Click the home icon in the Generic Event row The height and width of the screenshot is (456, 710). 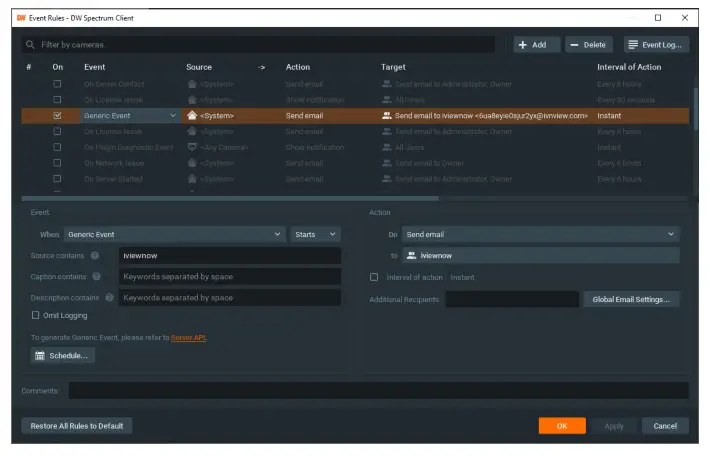click(192, 115)
